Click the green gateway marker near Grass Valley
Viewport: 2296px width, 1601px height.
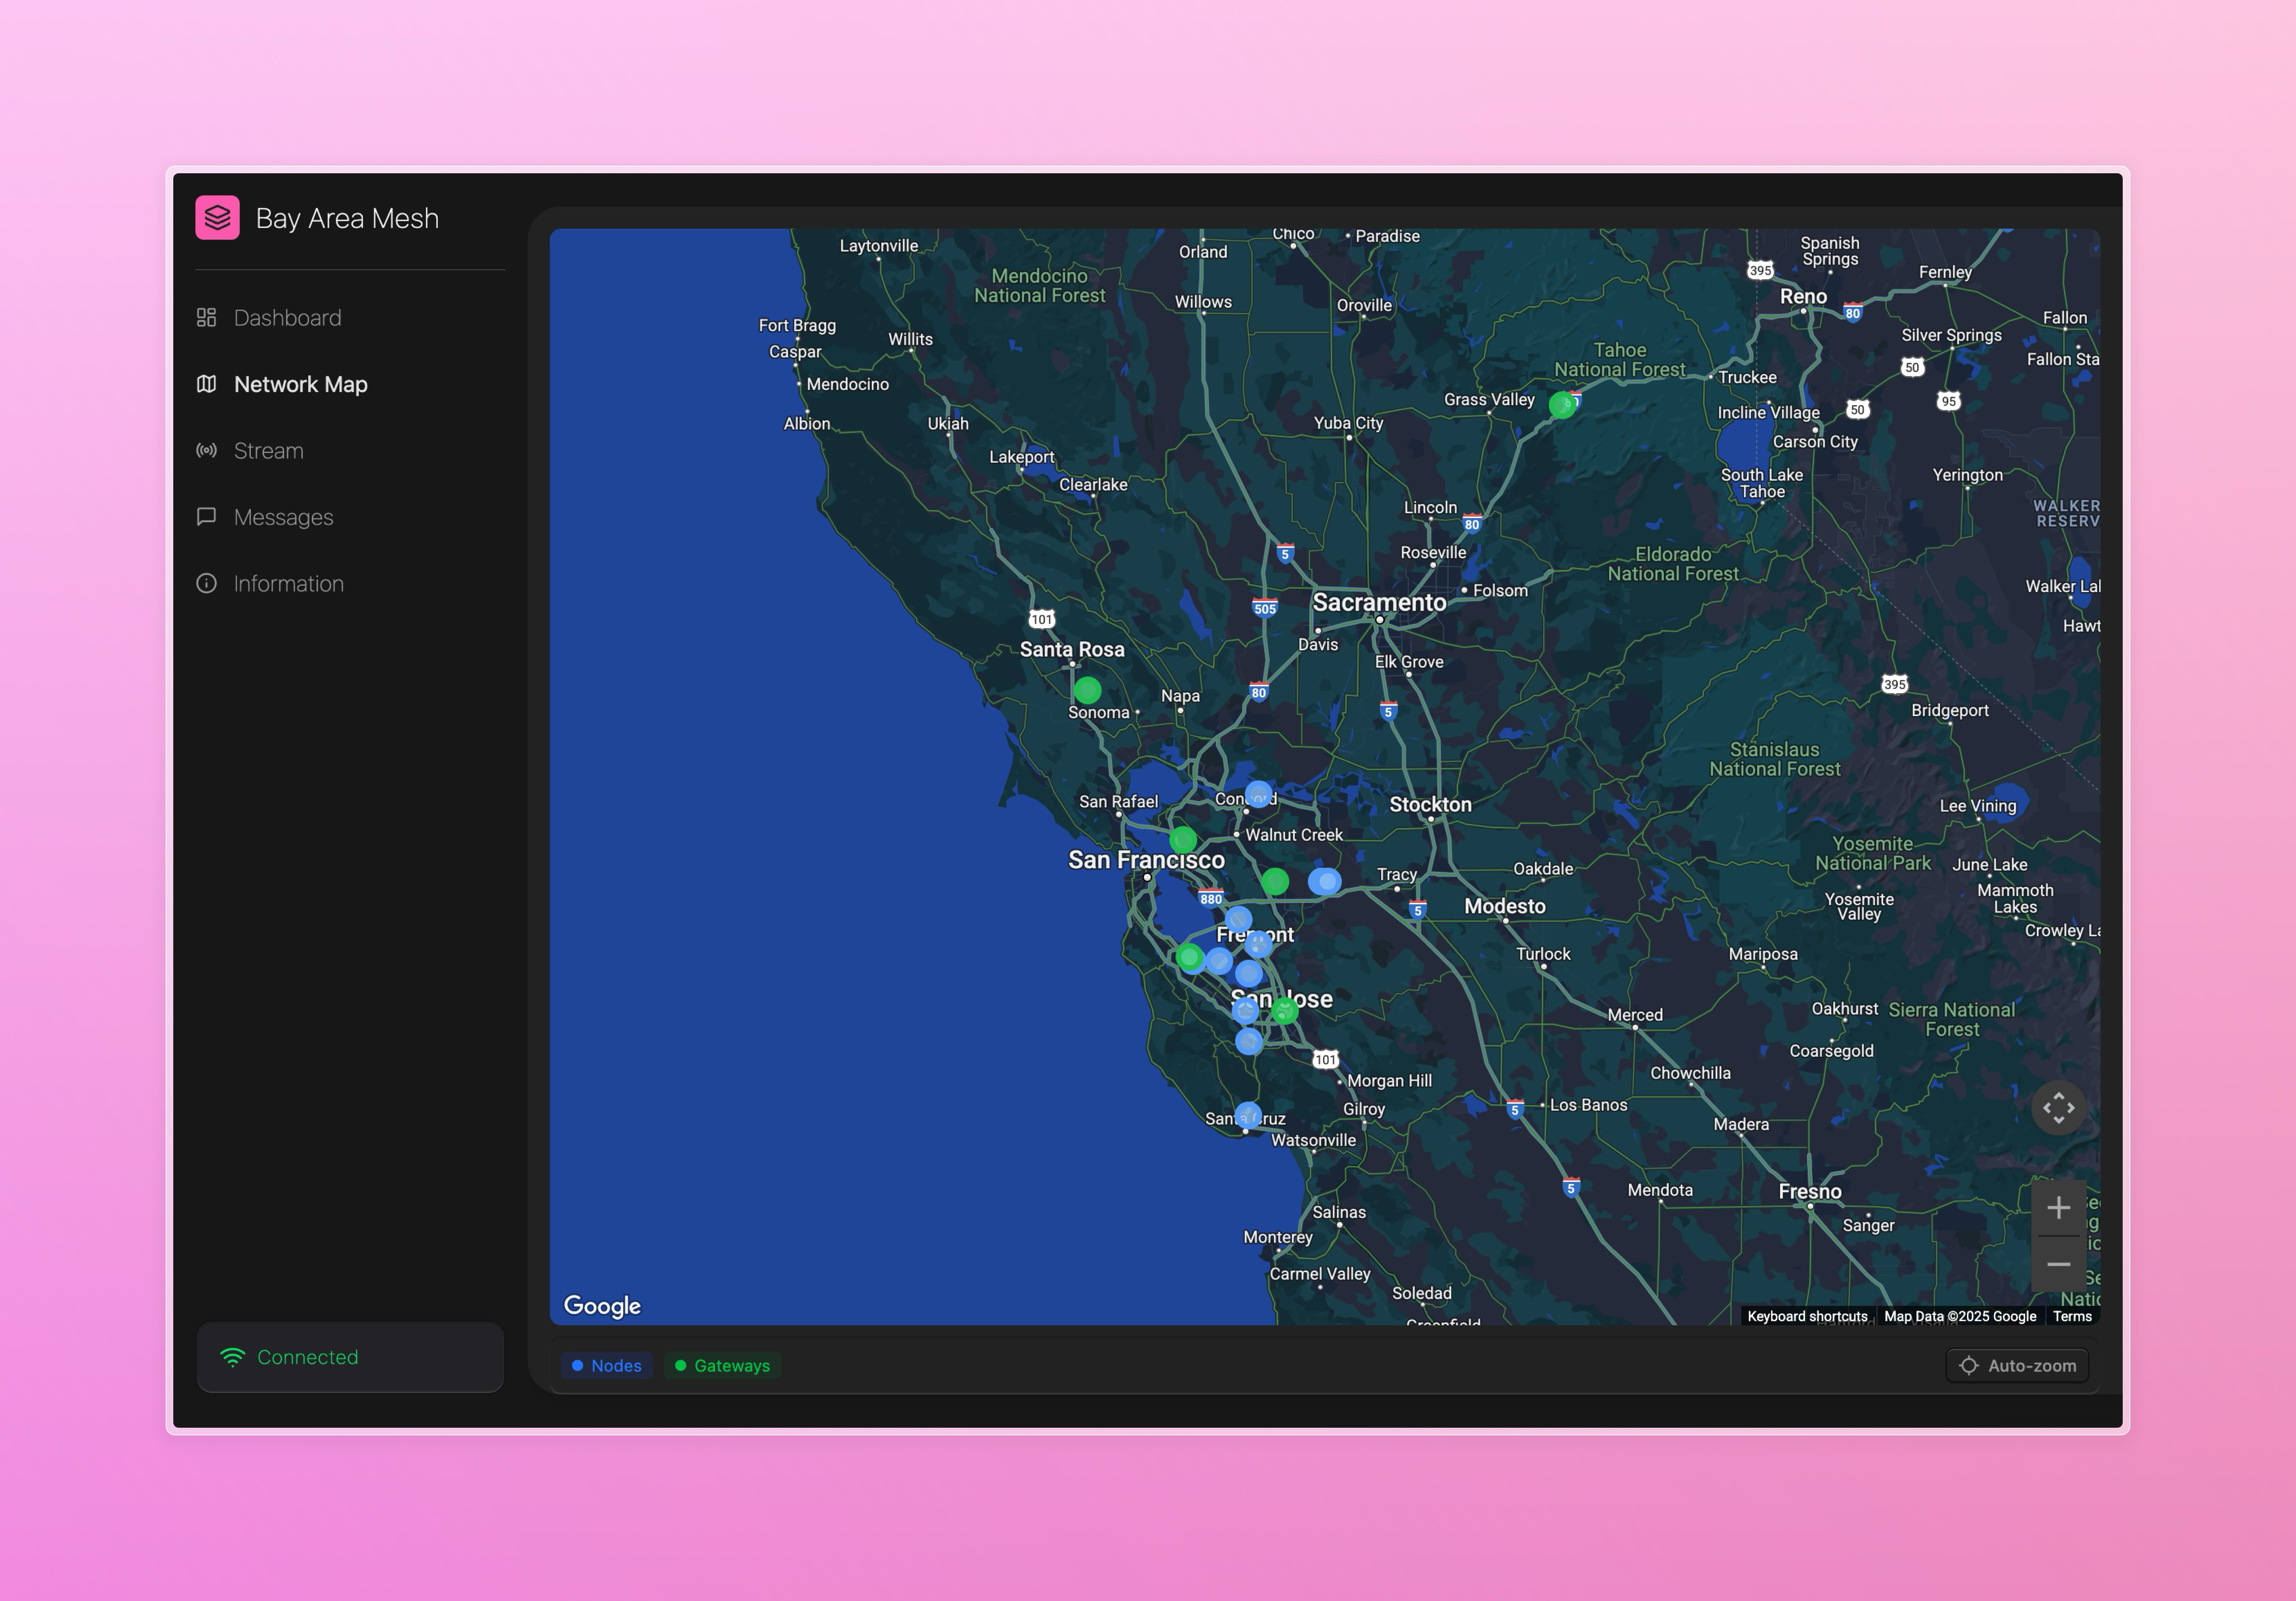(x=1562, y=406)
